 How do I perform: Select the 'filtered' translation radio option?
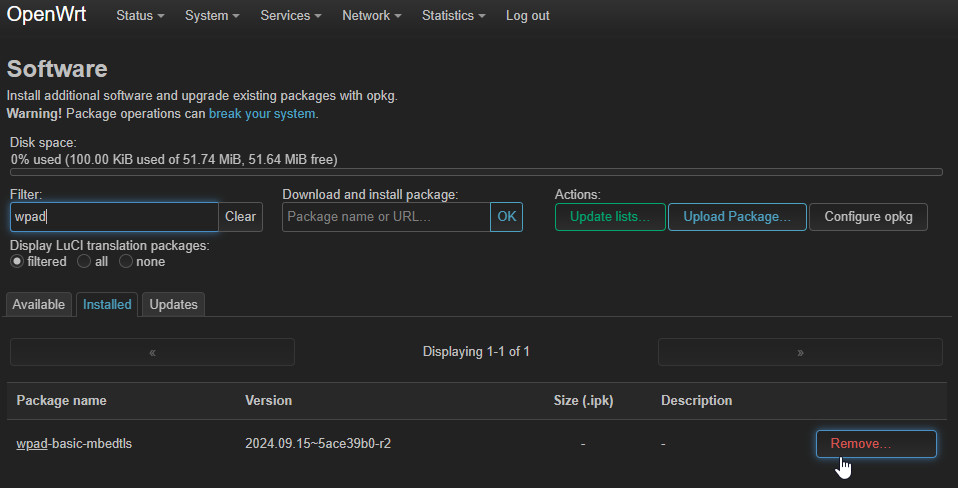(x=17, y=262)
